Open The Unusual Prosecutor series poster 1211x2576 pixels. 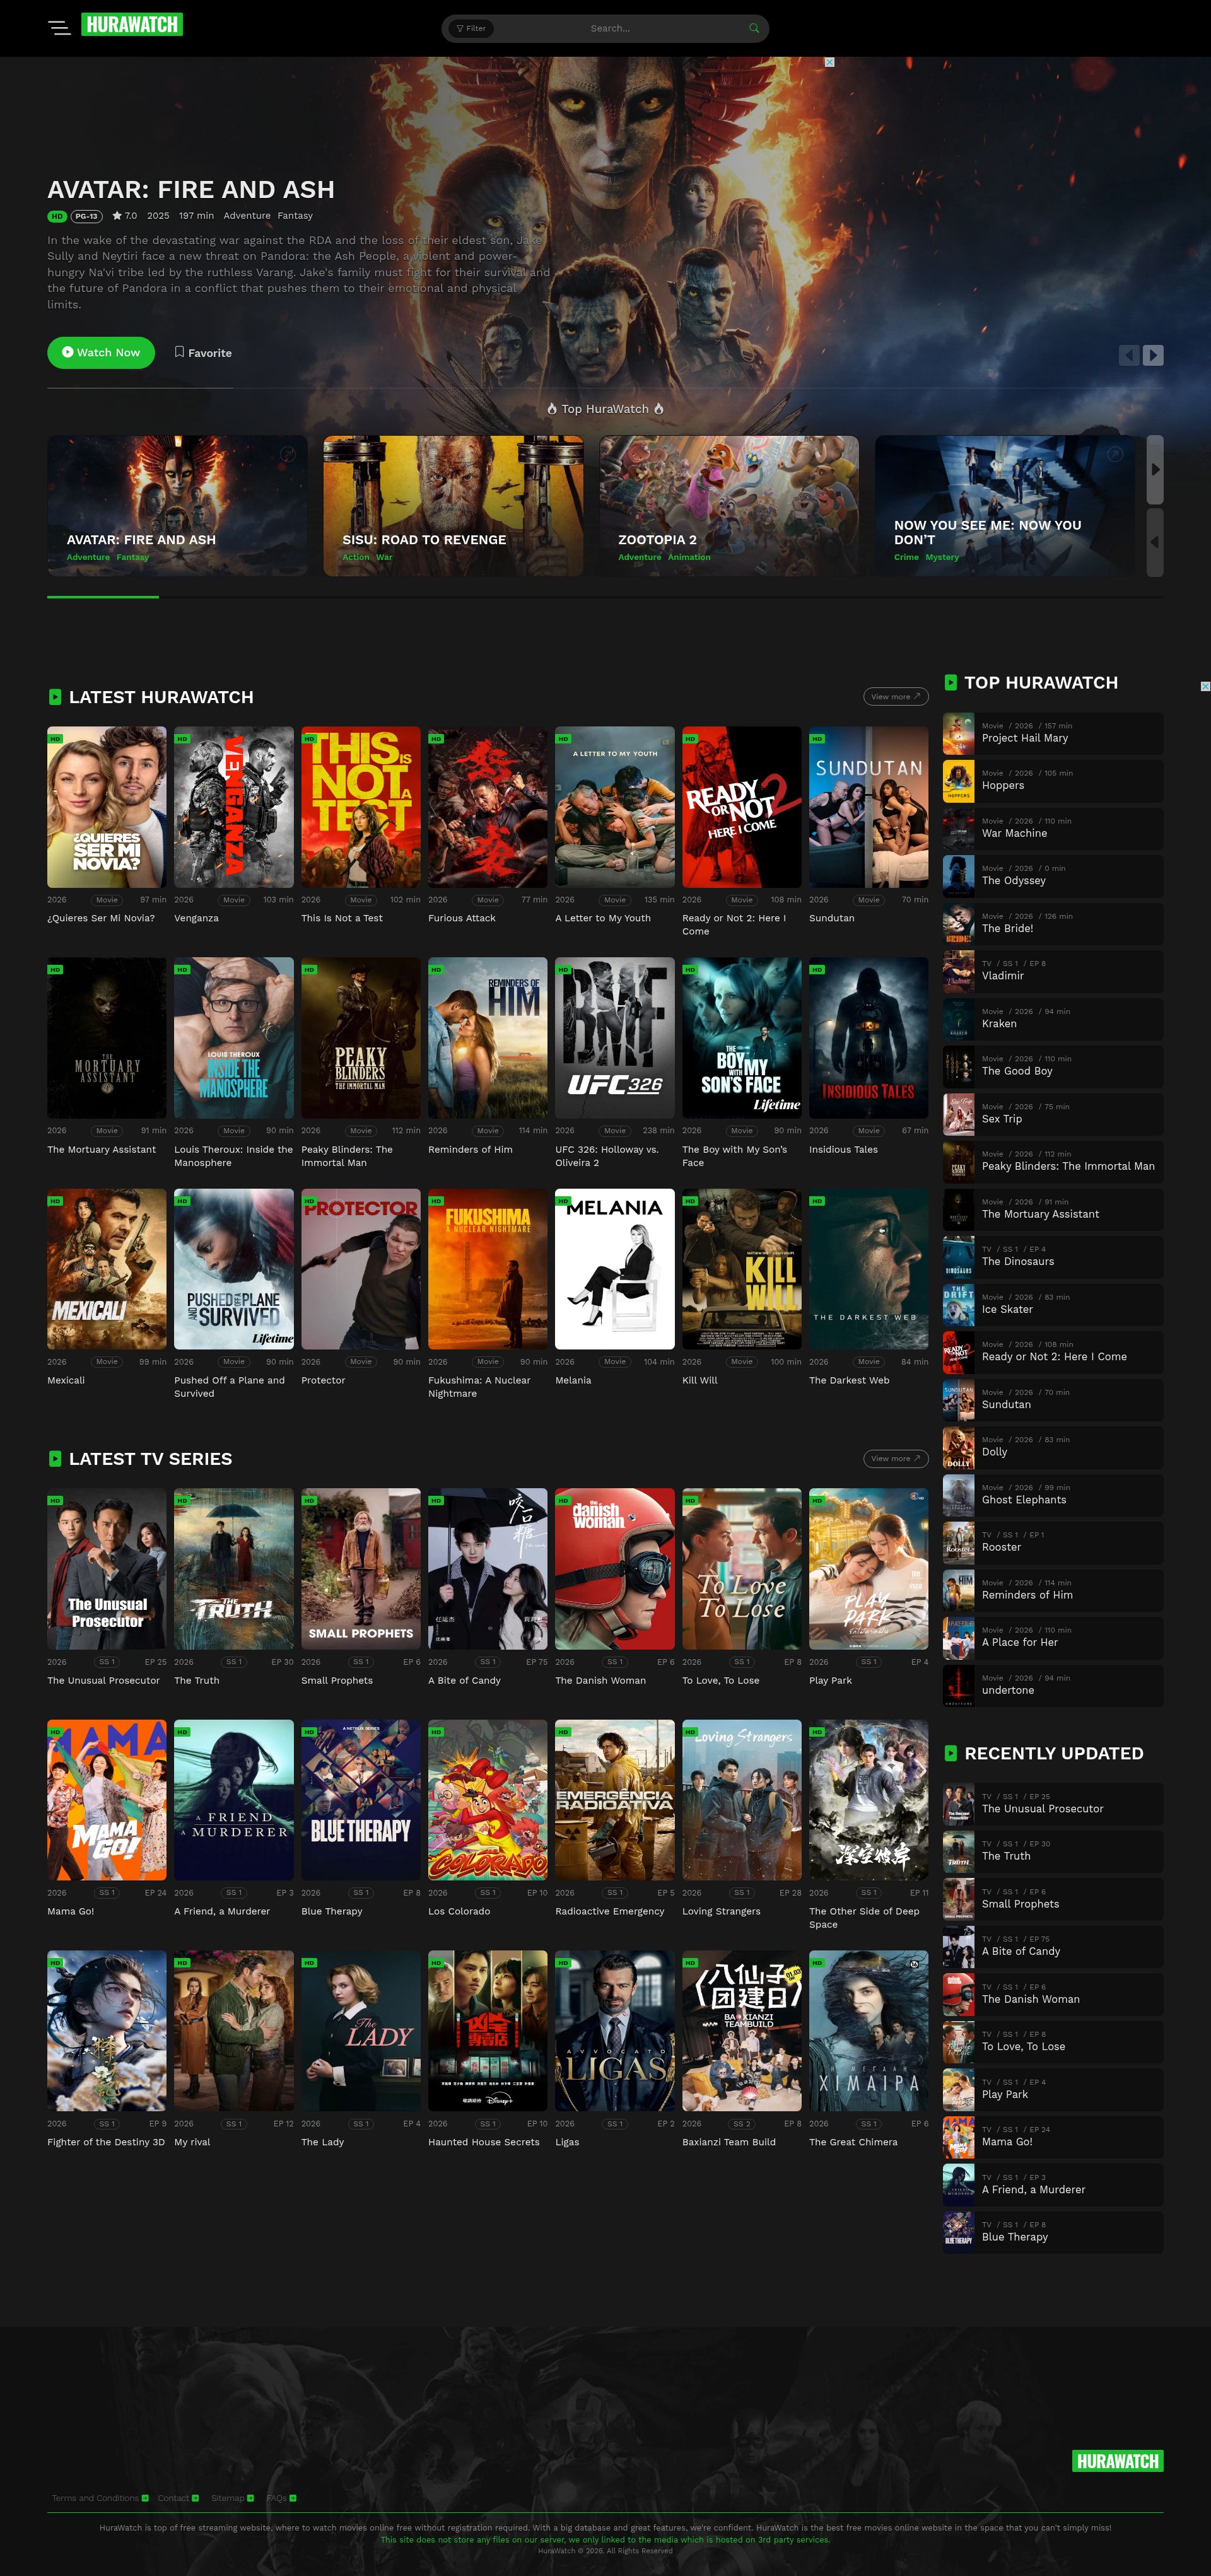click(107, 1569)
